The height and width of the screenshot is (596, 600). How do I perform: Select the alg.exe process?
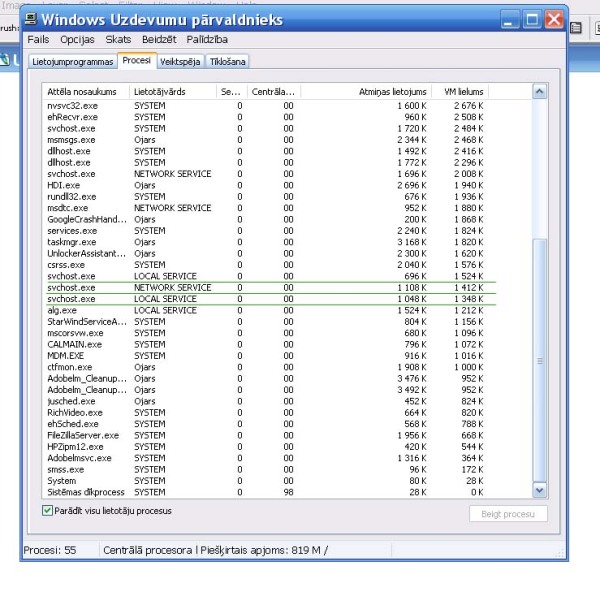(x=265, y=310)
